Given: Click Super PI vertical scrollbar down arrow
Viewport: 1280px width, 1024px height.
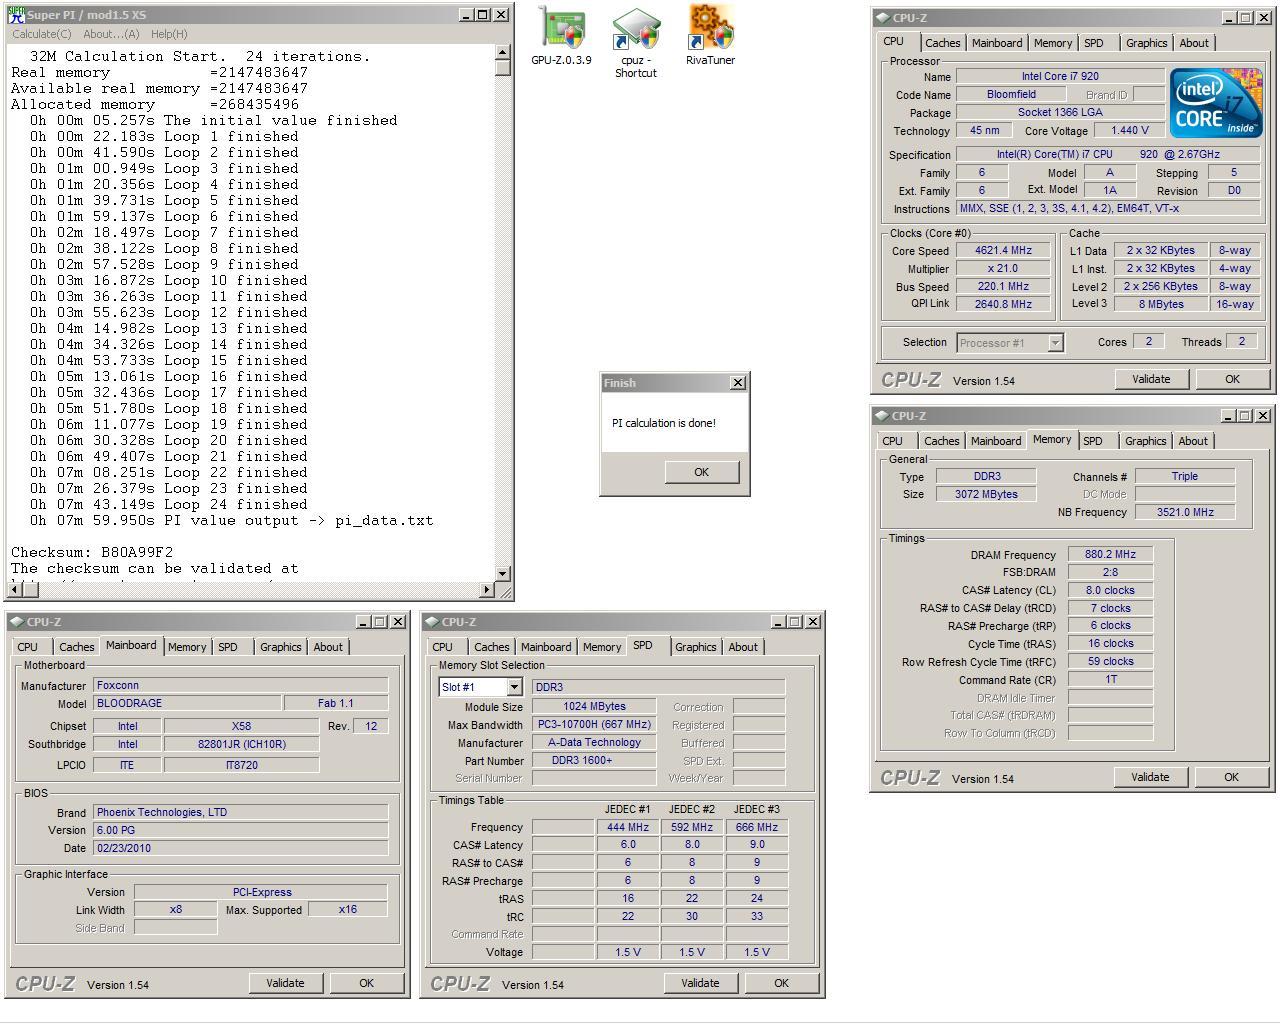Looking at the screenshot, I should (x=503, y=574).
